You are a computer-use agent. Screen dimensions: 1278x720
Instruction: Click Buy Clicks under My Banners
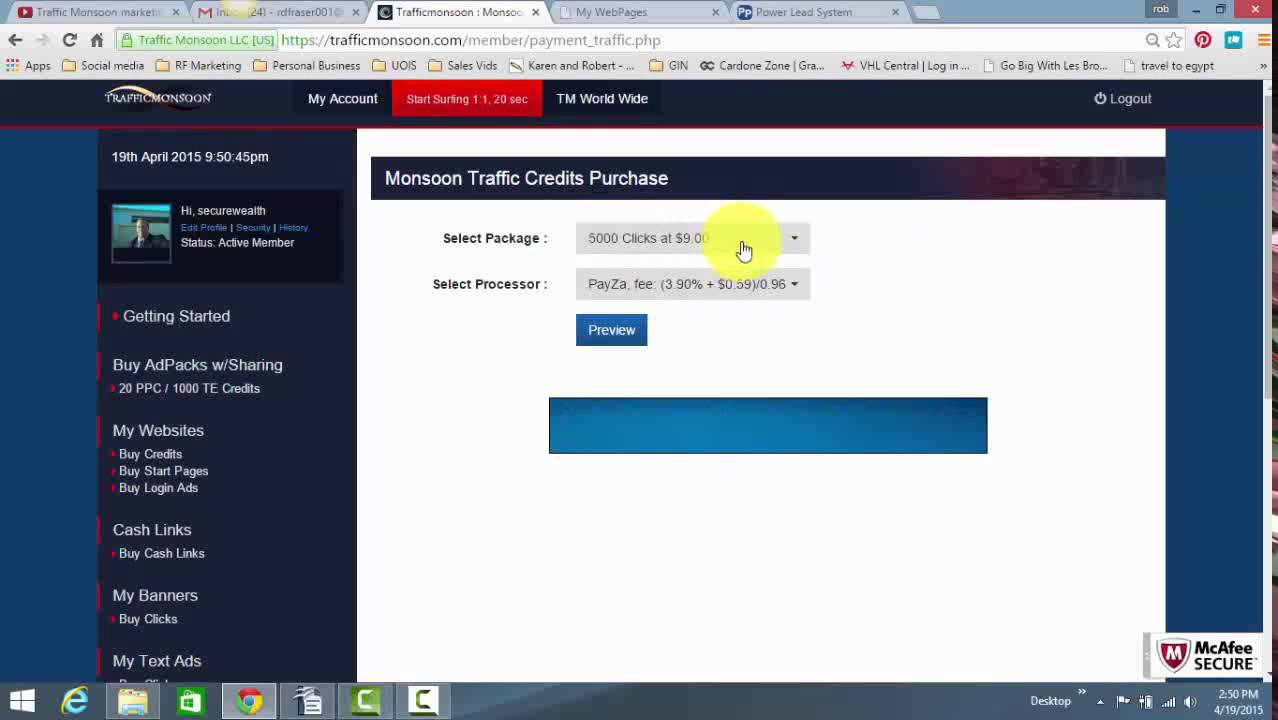(x=148, y=619)
